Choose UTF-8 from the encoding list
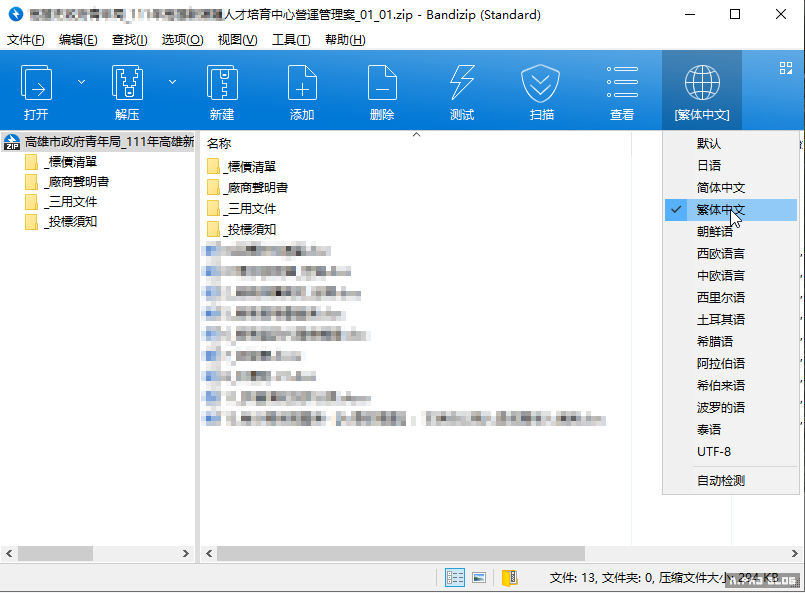 [713, 452]
